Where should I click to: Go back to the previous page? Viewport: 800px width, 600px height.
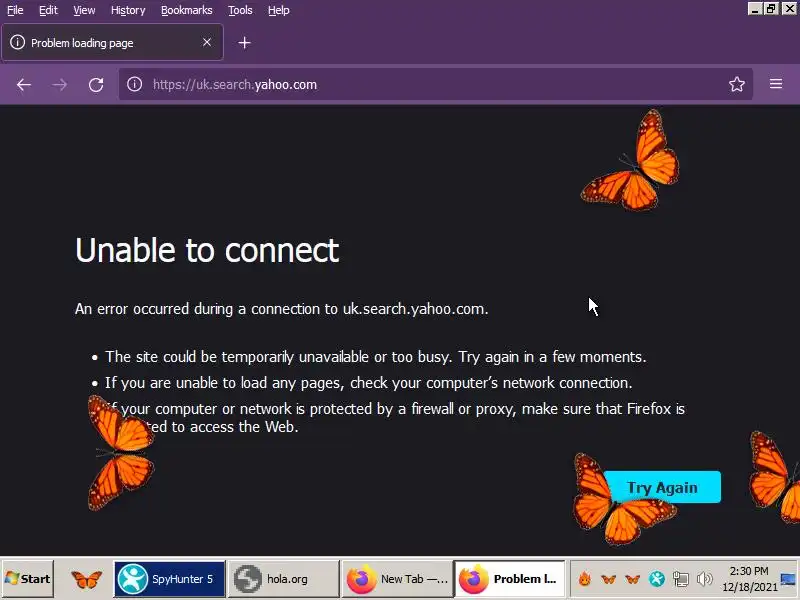[23, 85]
